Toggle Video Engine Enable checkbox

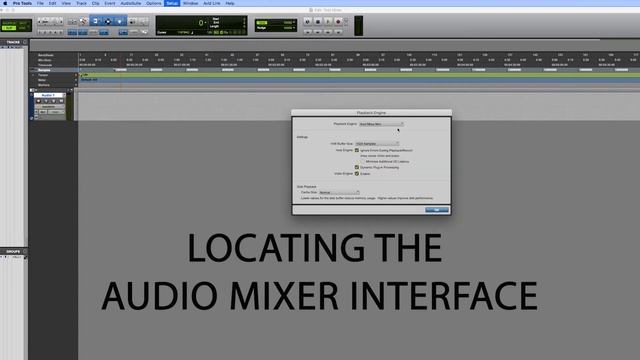(357, 173)
